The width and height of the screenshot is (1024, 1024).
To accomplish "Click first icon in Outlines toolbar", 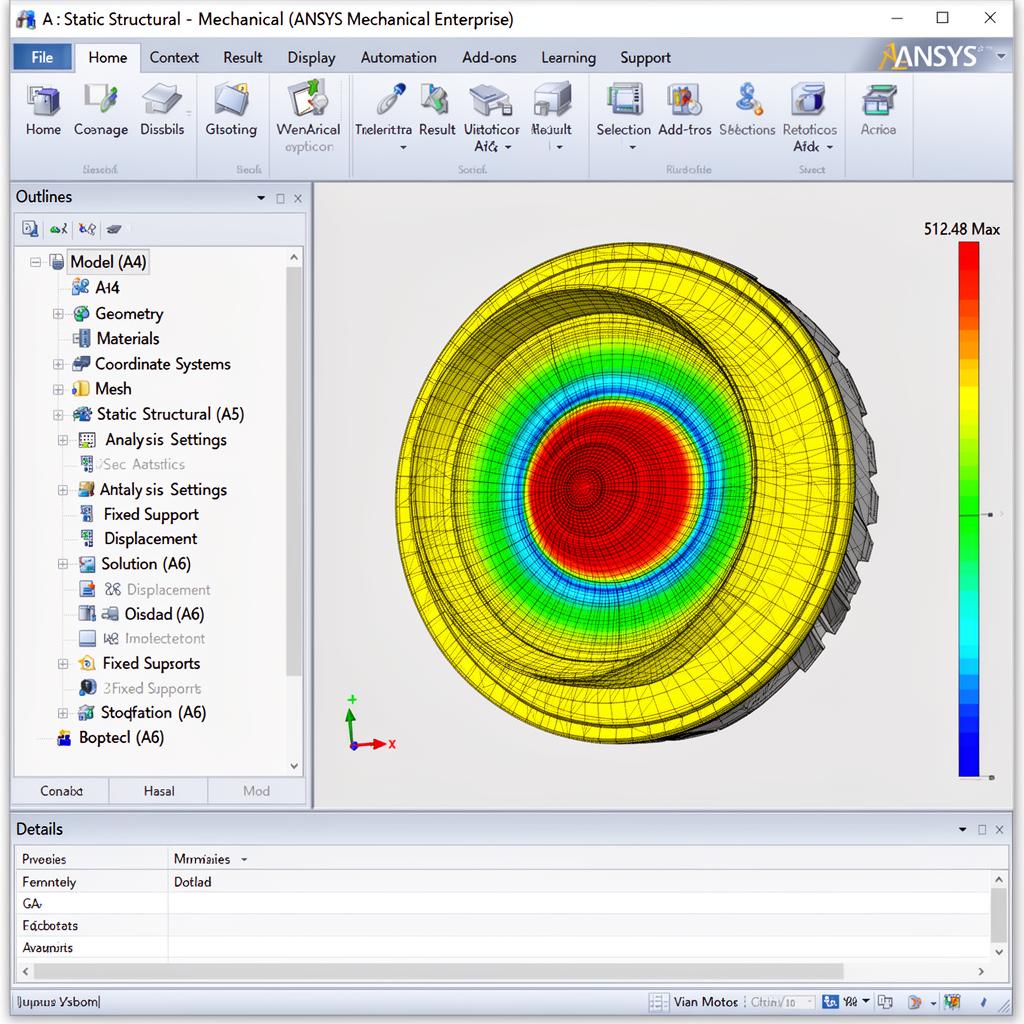I will pos(30,229).
